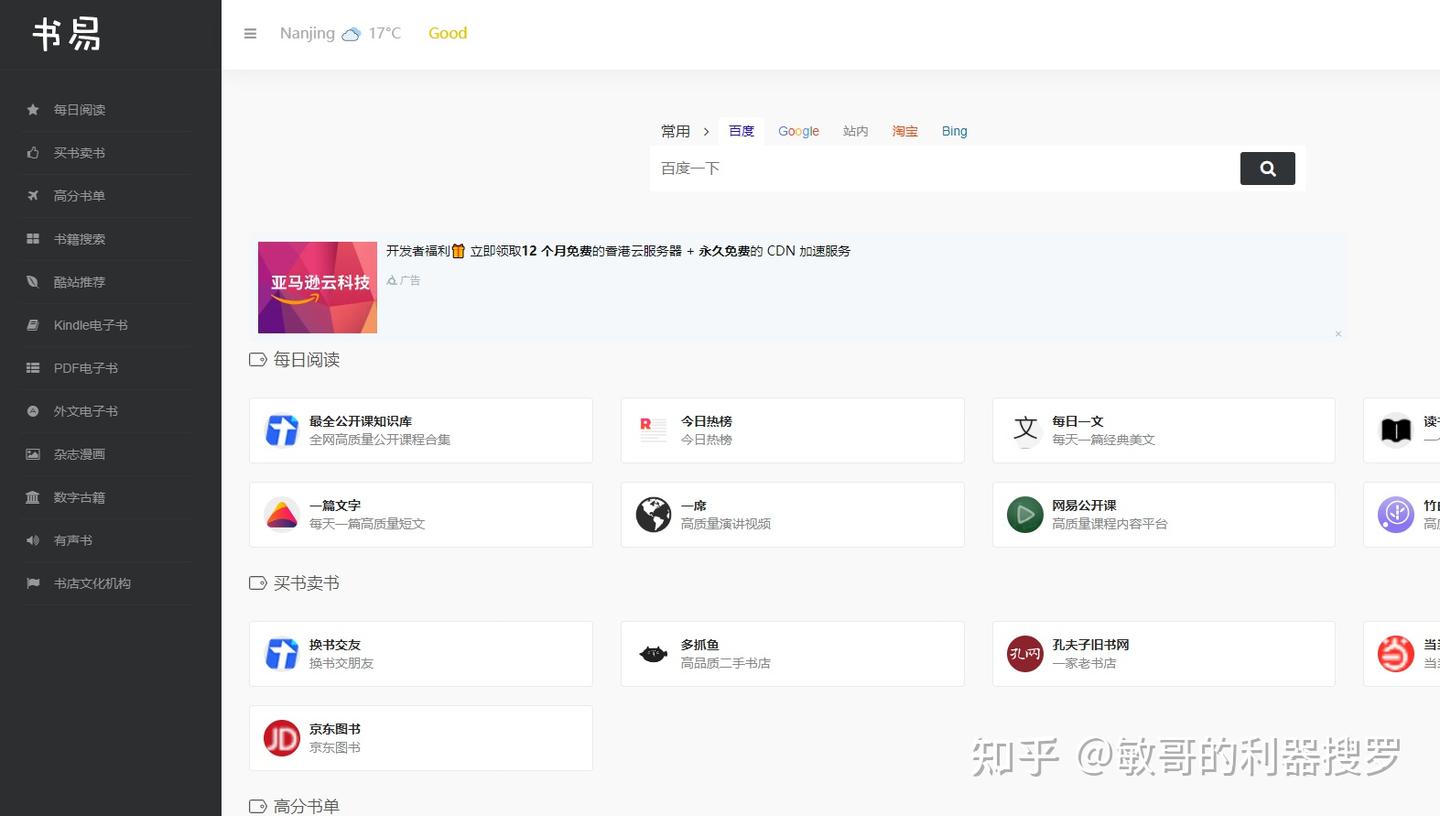1440x816 pixels.
Task: Click the speaker icon beside 有声书
Action: (x=33, y=540)
